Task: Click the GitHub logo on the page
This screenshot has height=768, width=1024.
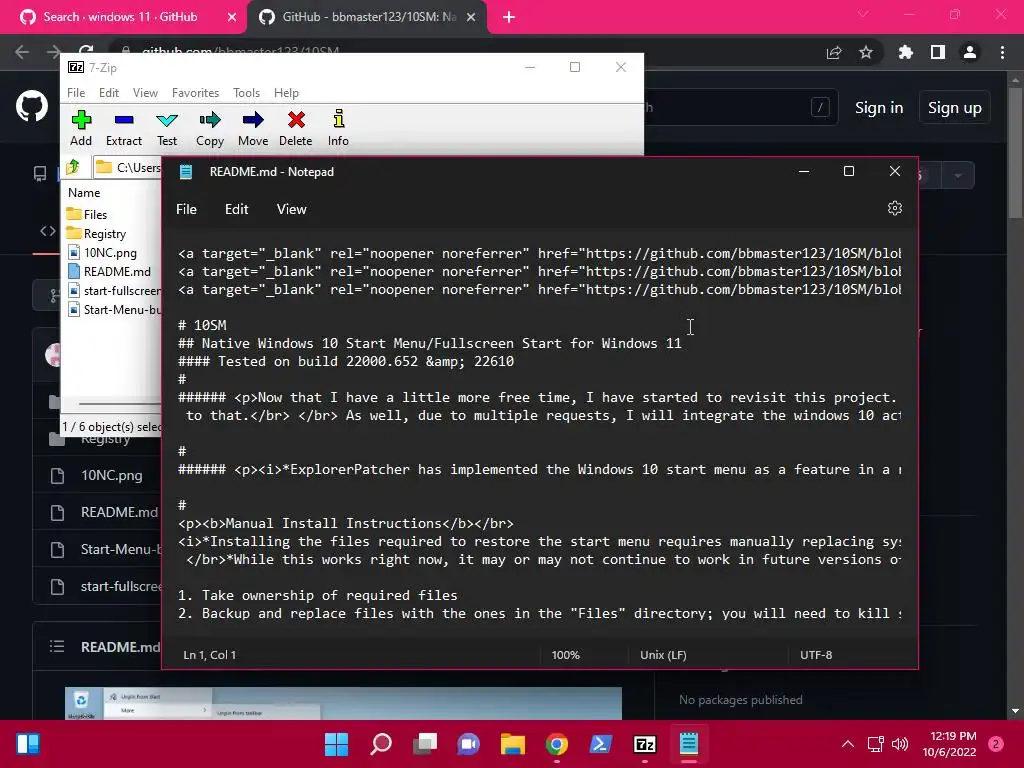Action: point(32,107)
